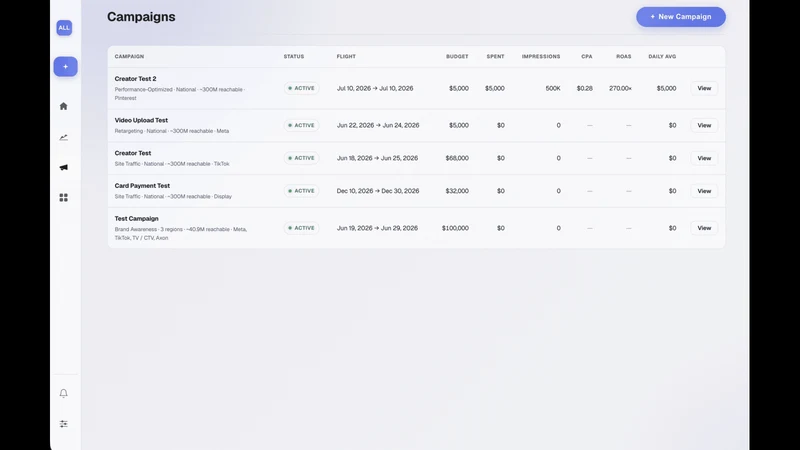This screenshot has height=450, width=800.
Task: Click Active status badge for Test Campaign
Action: coord(301,228)
